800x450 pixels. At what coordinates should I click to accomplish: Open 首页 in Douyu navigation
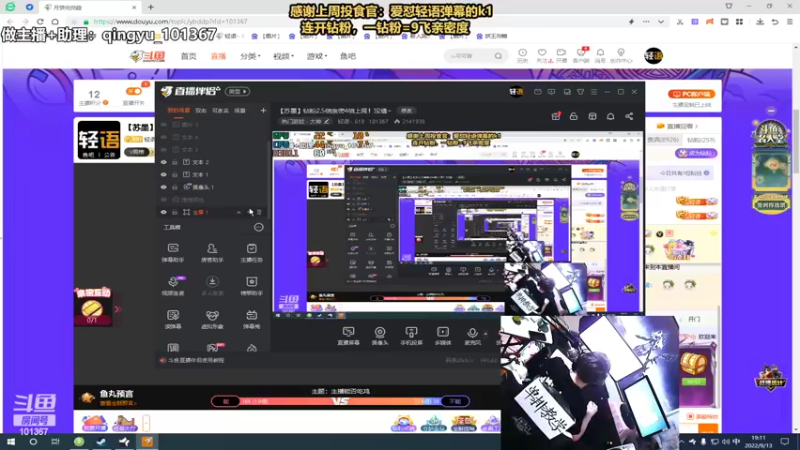188,56
